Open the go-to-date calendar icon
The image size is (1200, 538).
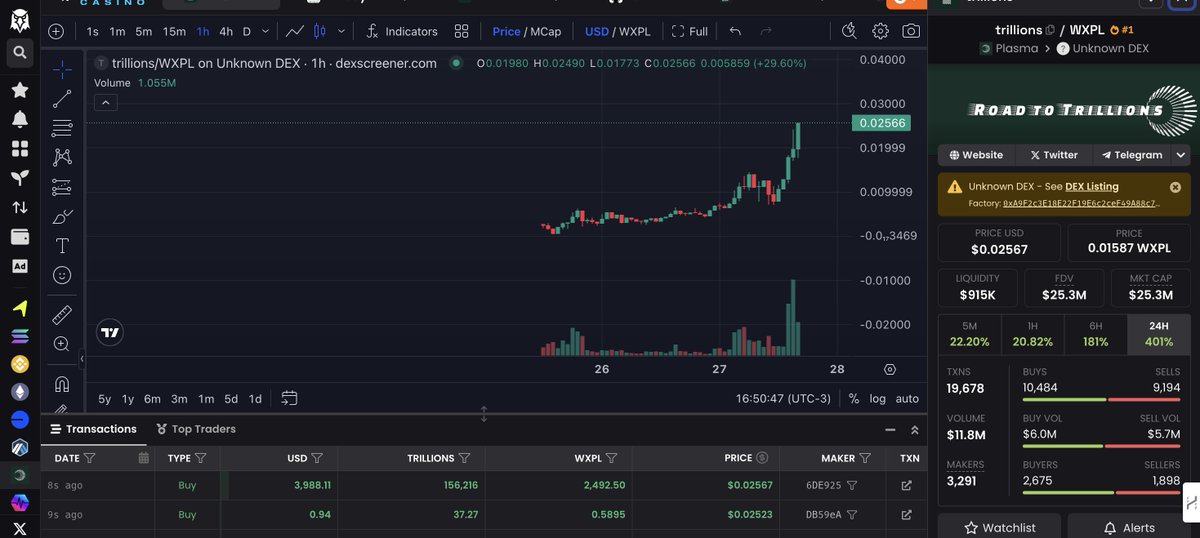(289, 398)
